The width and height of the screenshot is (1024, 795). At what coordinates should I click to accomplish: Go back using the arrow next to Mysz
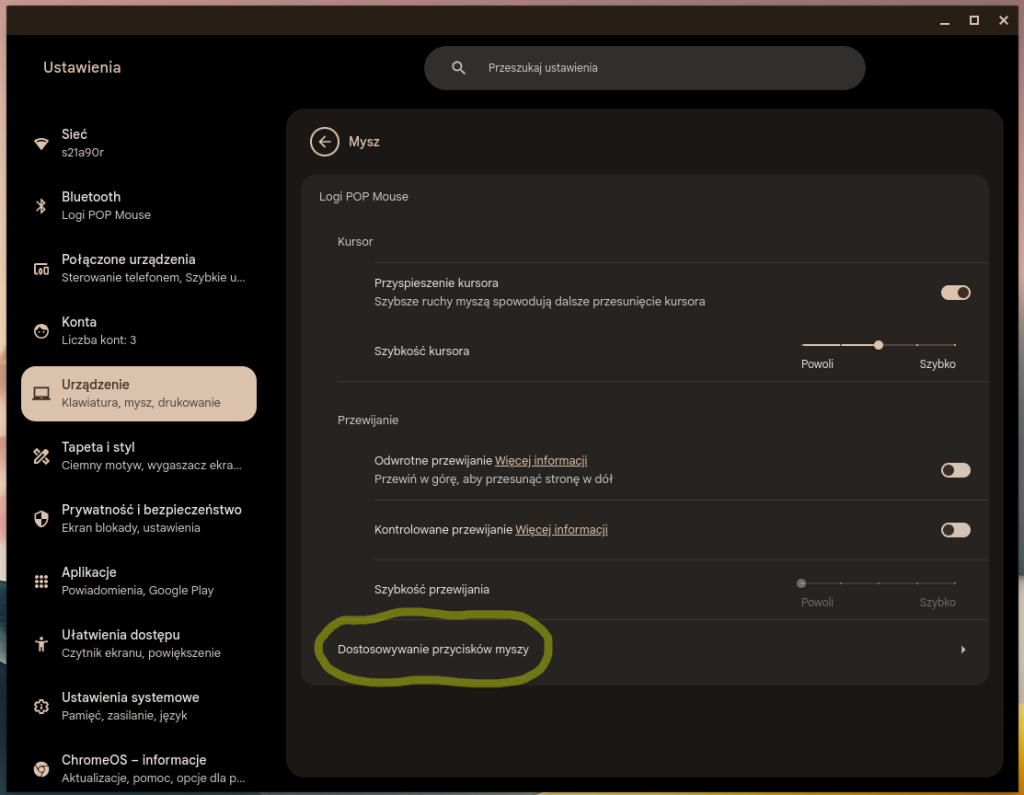click(x=325, y=142)
